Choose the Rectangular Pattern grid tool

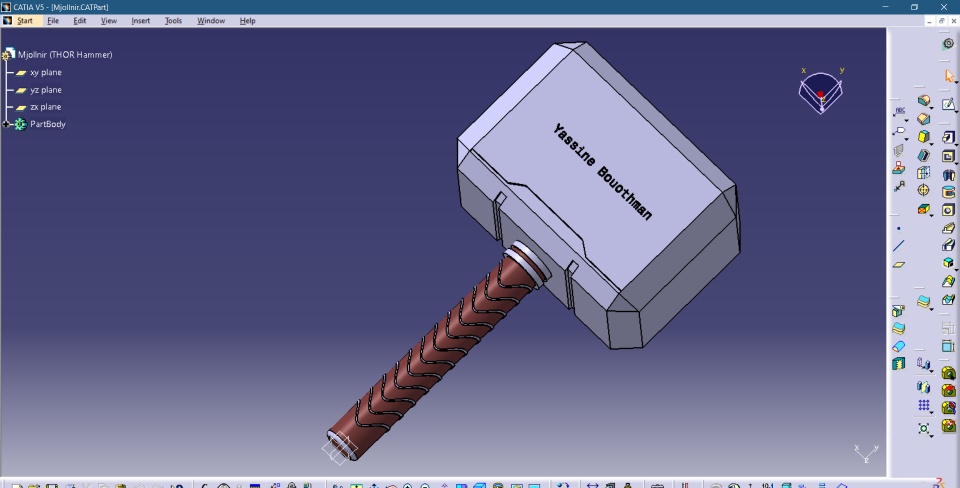923,405
